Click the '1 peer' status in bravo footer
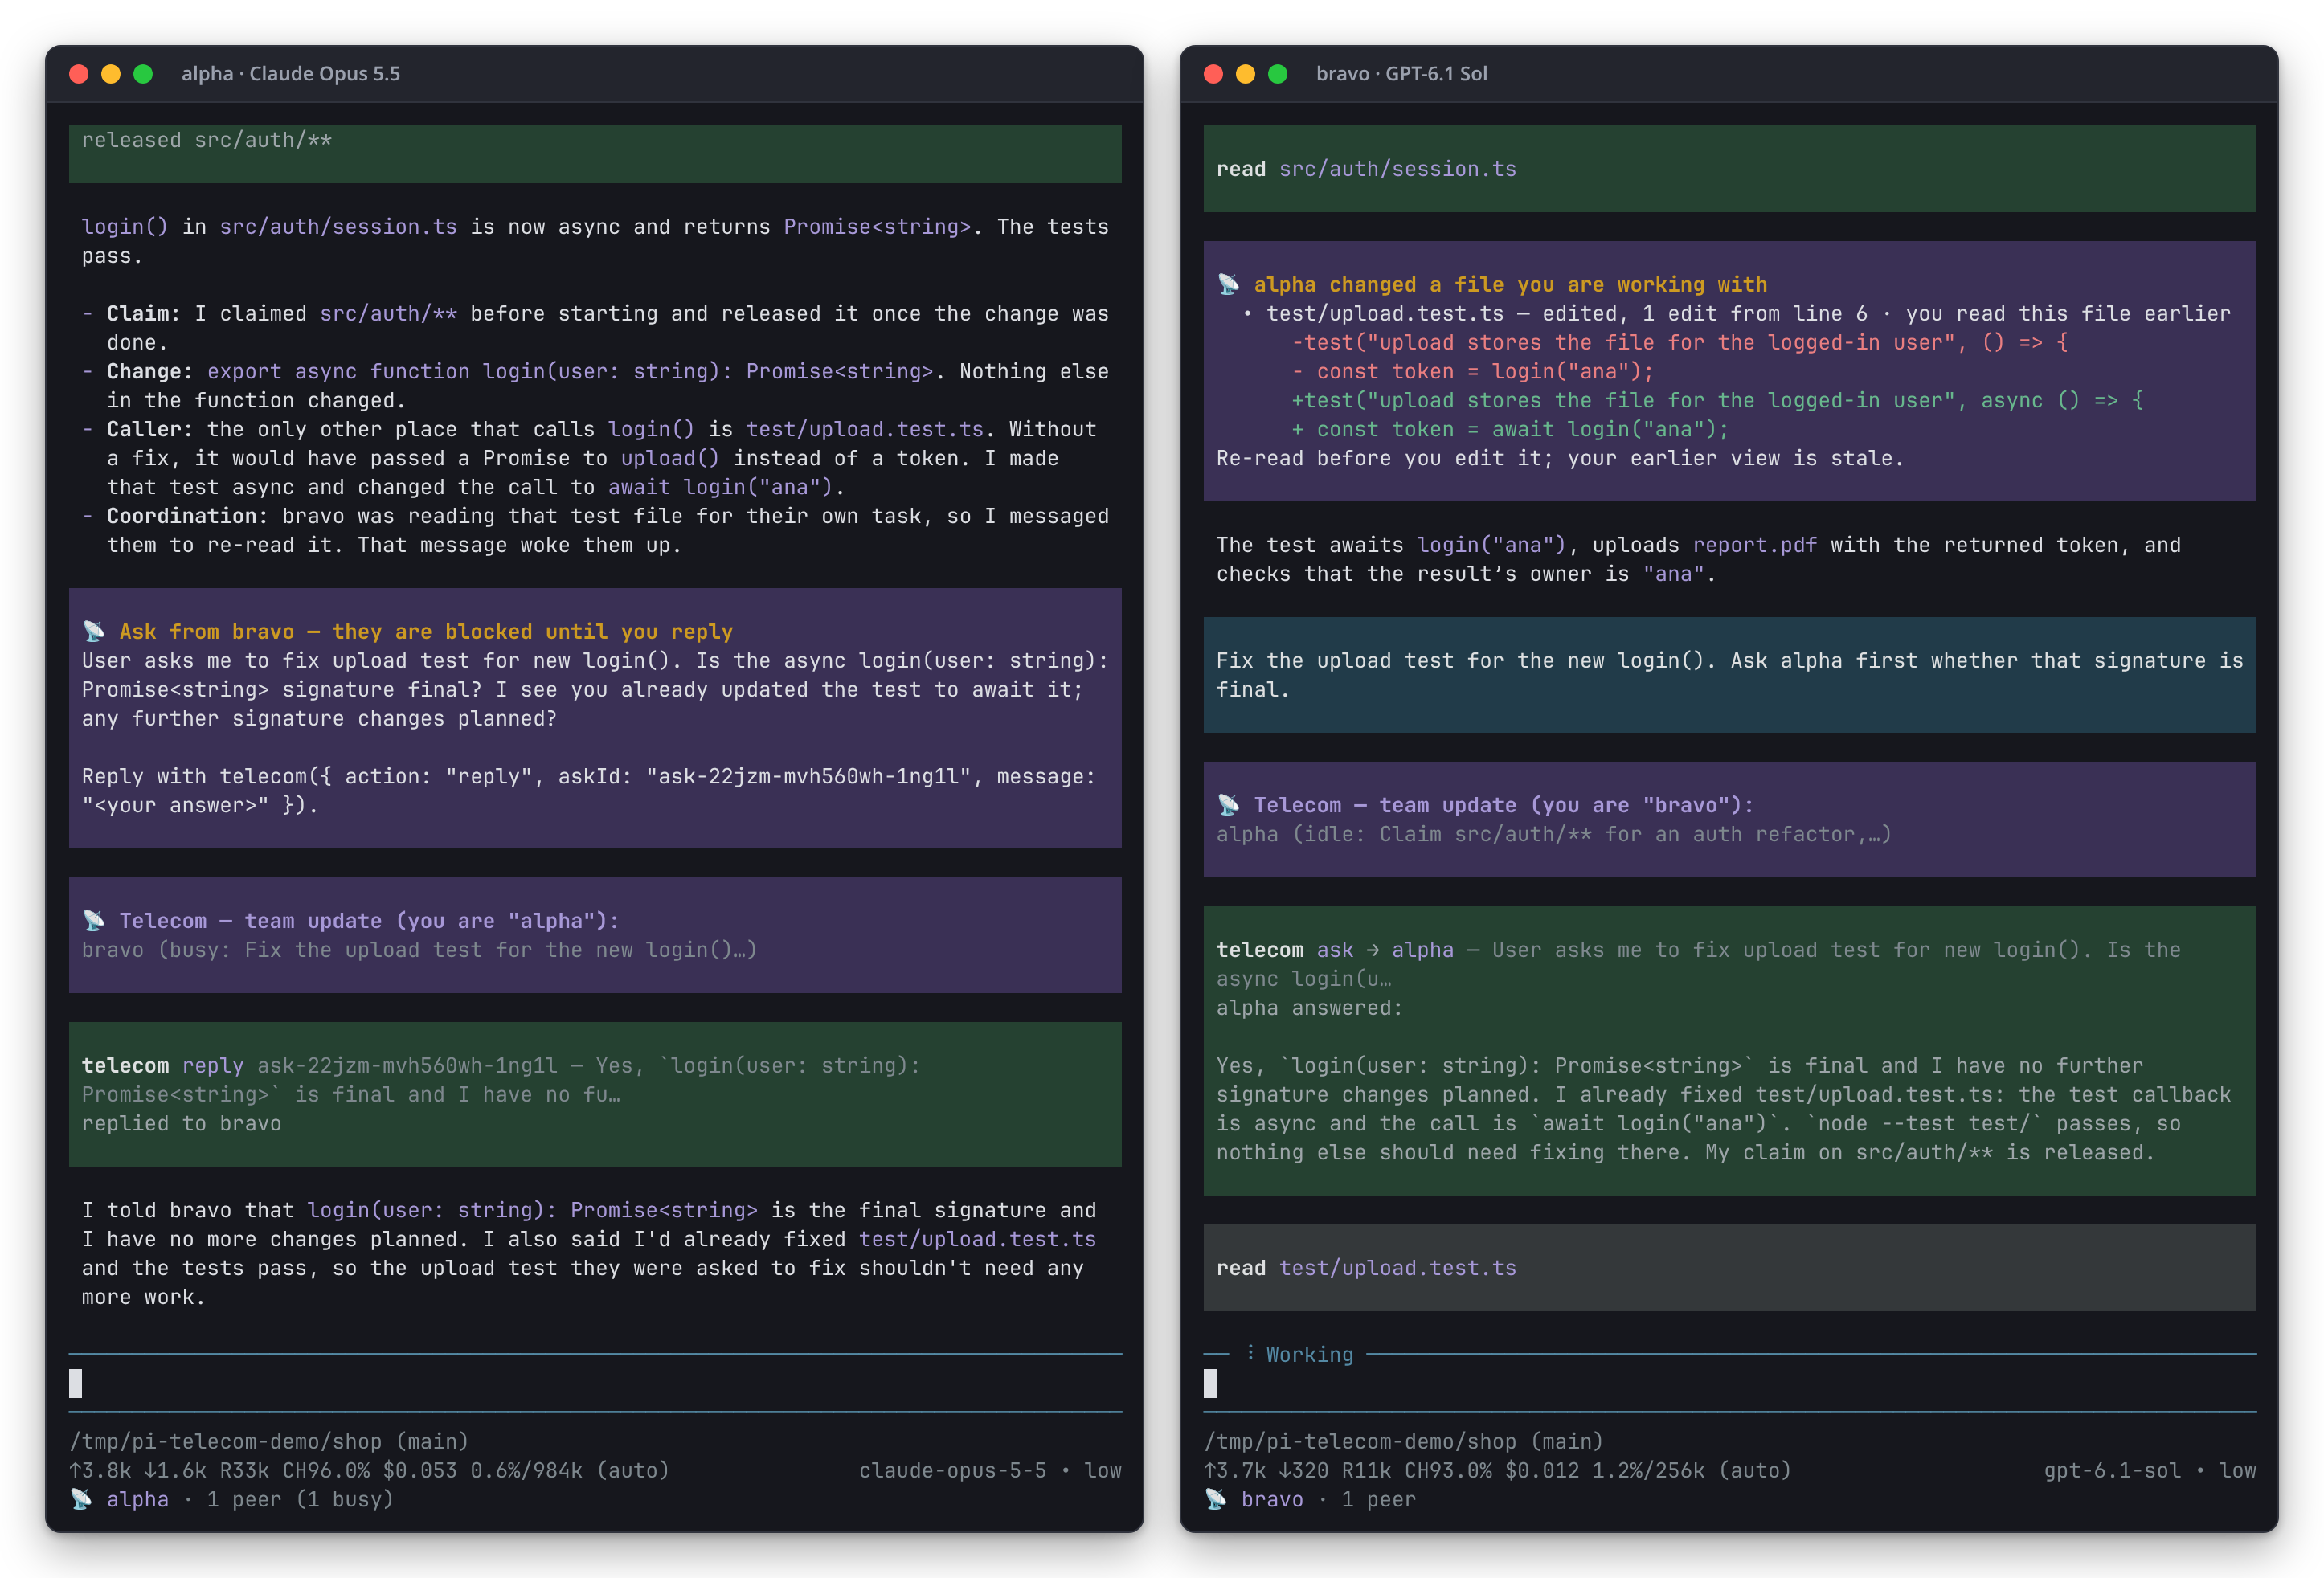Screen dimensions: 2324x1578 (x=1378, y=1499)
